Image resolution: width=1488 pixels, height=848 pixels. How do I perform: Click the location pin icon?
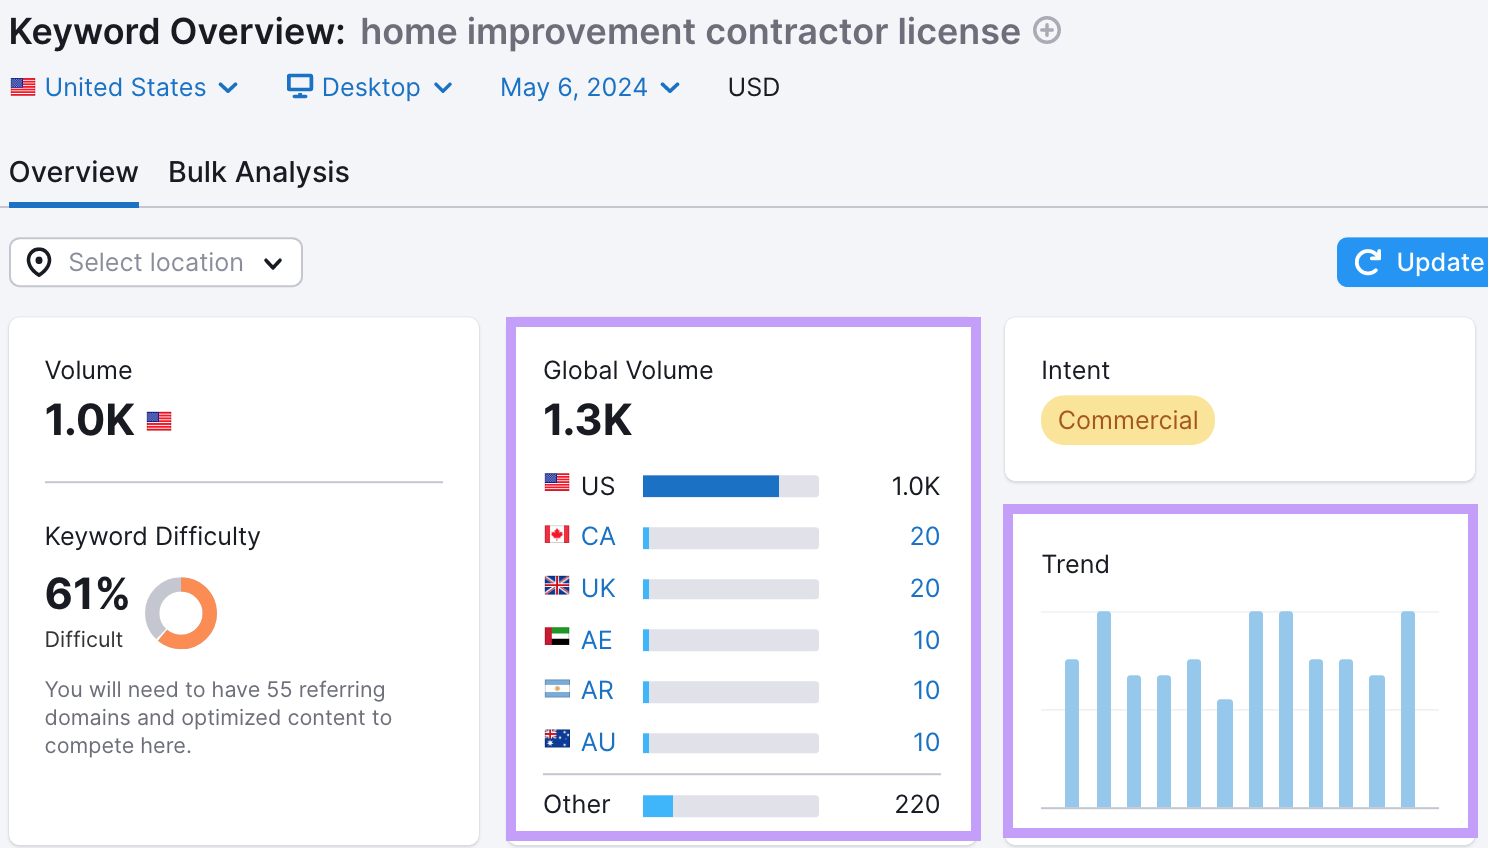click(39, 262)
